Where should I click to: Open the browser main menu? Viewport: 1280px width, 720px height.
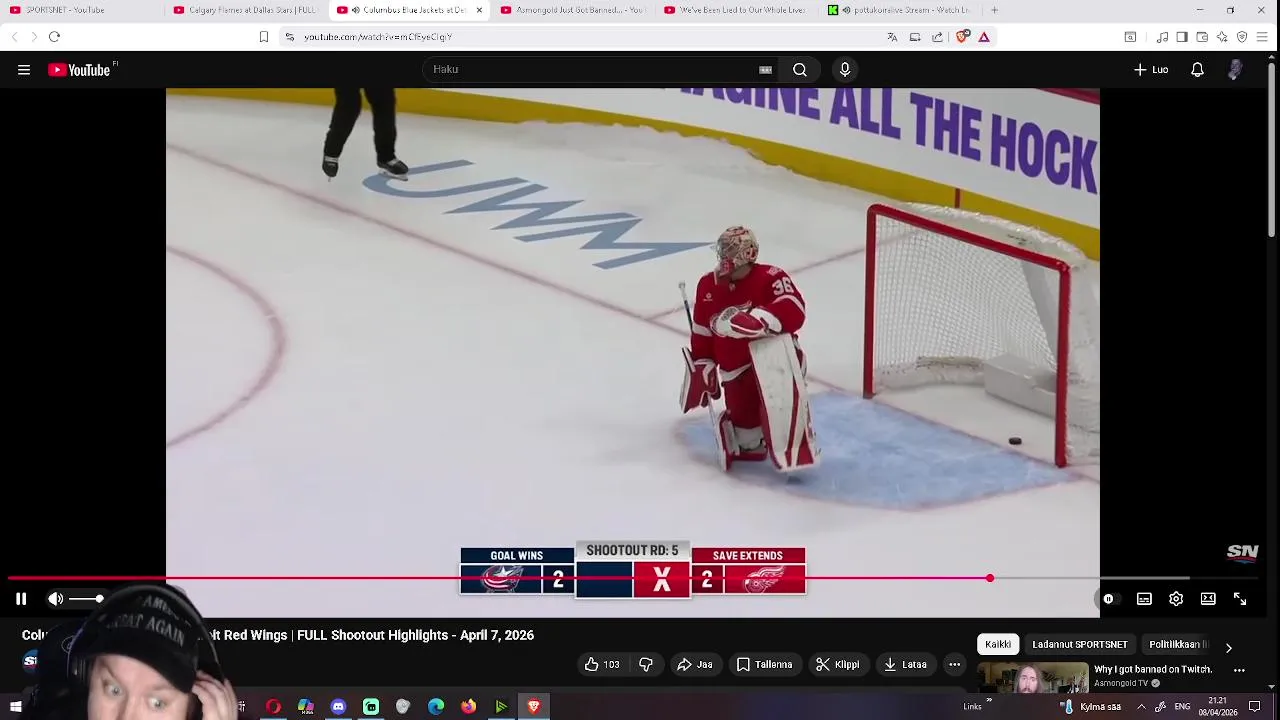click(1262, 37)
